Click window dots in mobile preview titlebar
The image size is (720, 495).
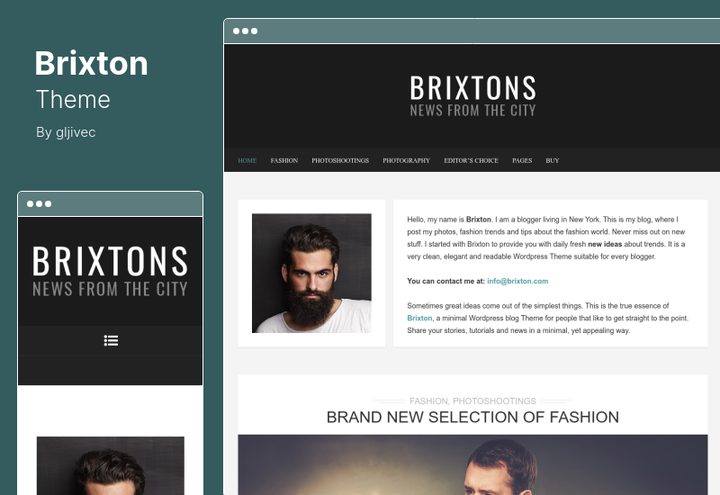click(x=39, y=204)
